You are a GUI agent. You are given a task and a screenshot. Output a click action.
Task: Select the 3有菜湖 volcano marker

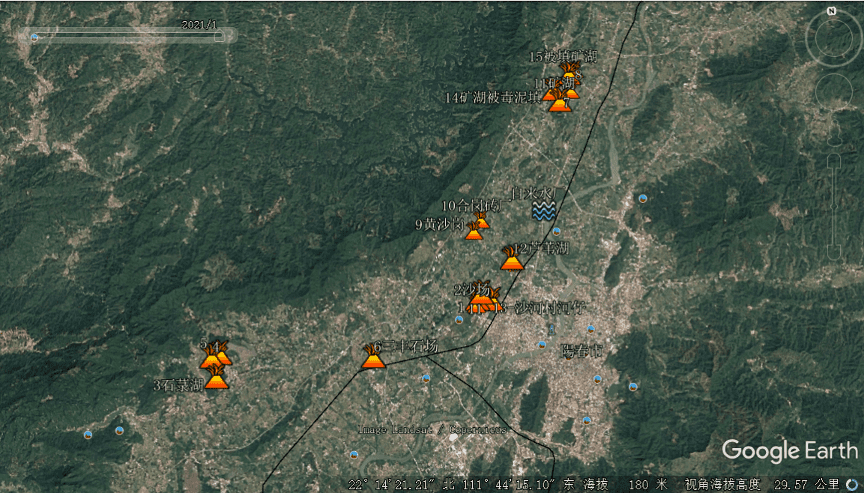click(x=216, y=378)
